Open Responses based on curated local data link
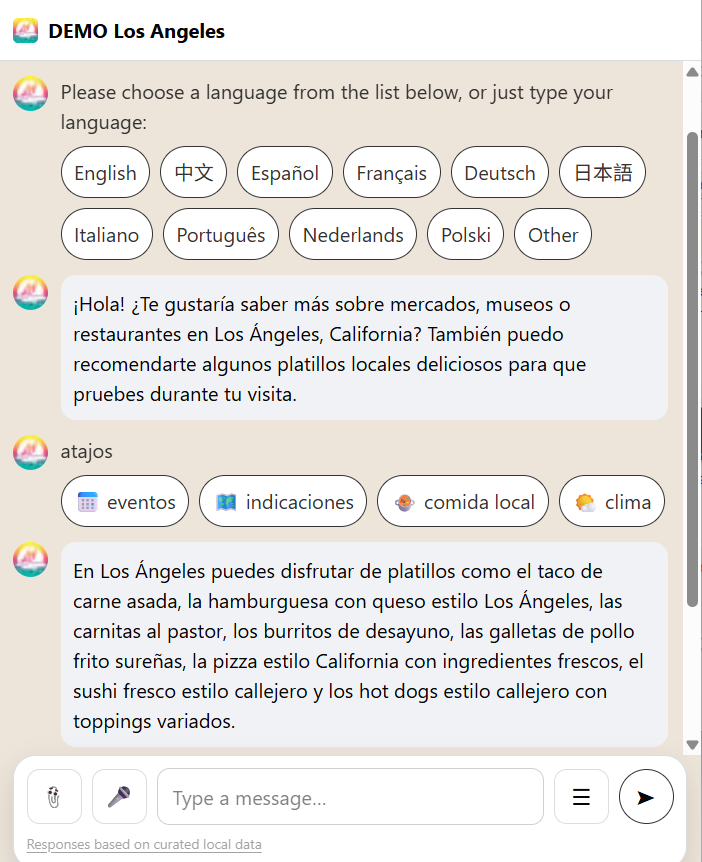Viewport: 702px width, 862px height. 144,845
